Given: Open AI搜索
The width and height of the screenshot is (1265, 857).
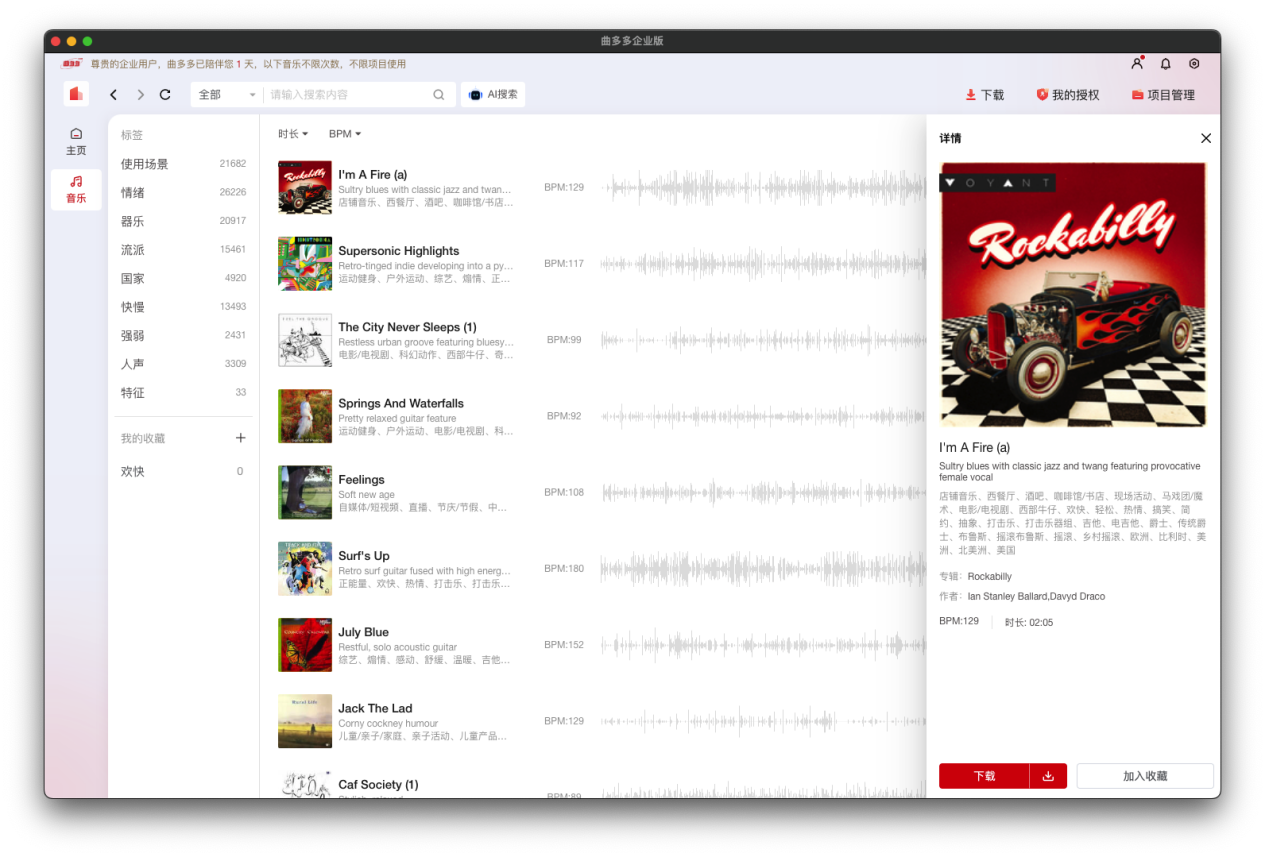Looking at the screenshot, I should pyautogui.click(x=493, y=95).
